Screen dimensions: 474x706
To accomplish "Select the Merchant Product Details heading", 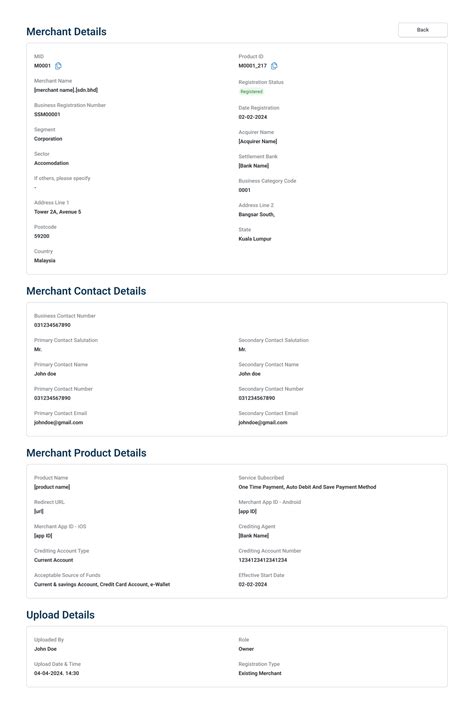I will coord(86,453).
